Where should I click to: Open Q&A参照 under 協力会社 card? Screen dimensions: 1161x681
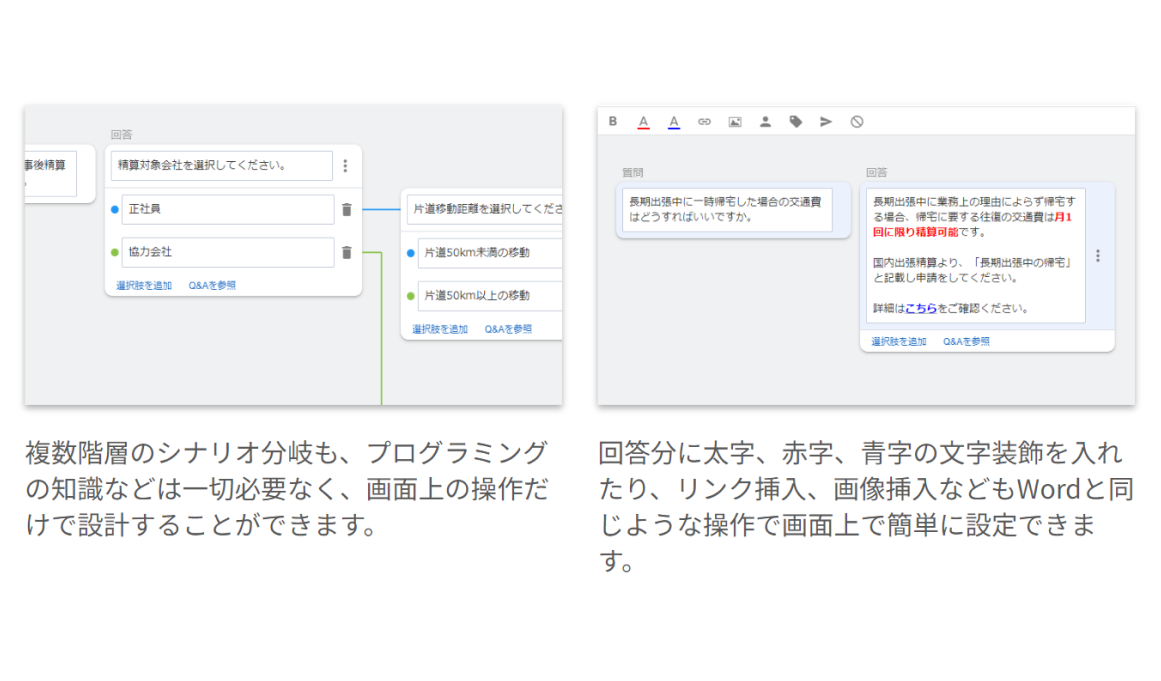click(212, 286)
